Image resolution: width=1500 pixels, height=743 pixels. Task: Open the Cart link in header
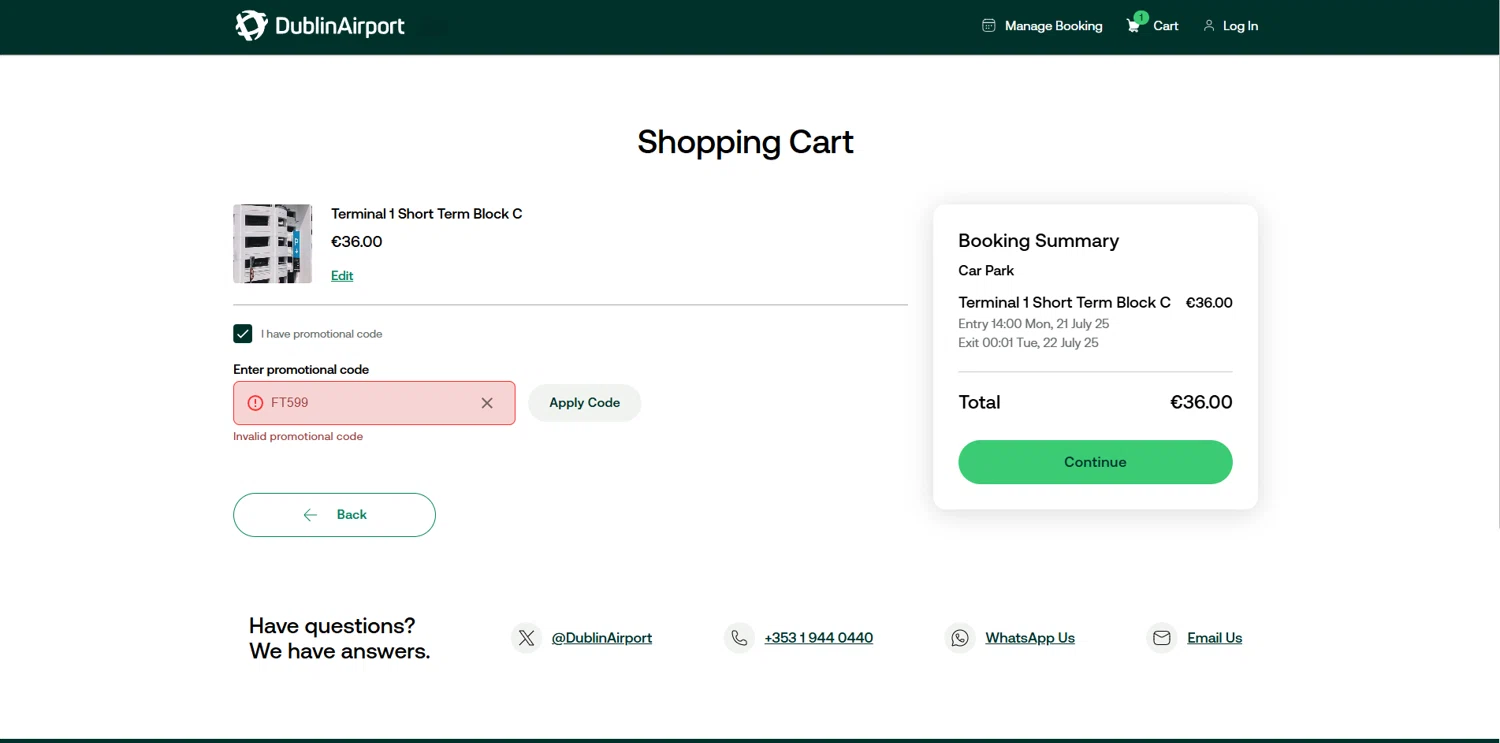1166,26
